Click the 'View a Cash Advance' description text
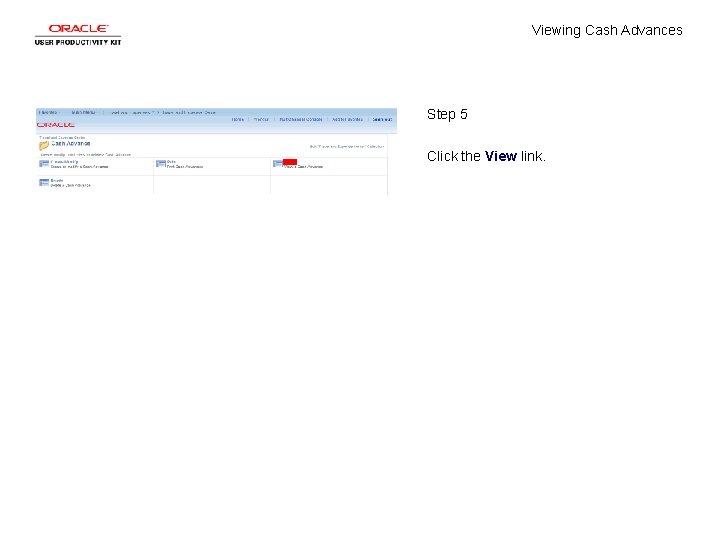Viewport: 720px width, 540px height. click(x=304, y=167)
